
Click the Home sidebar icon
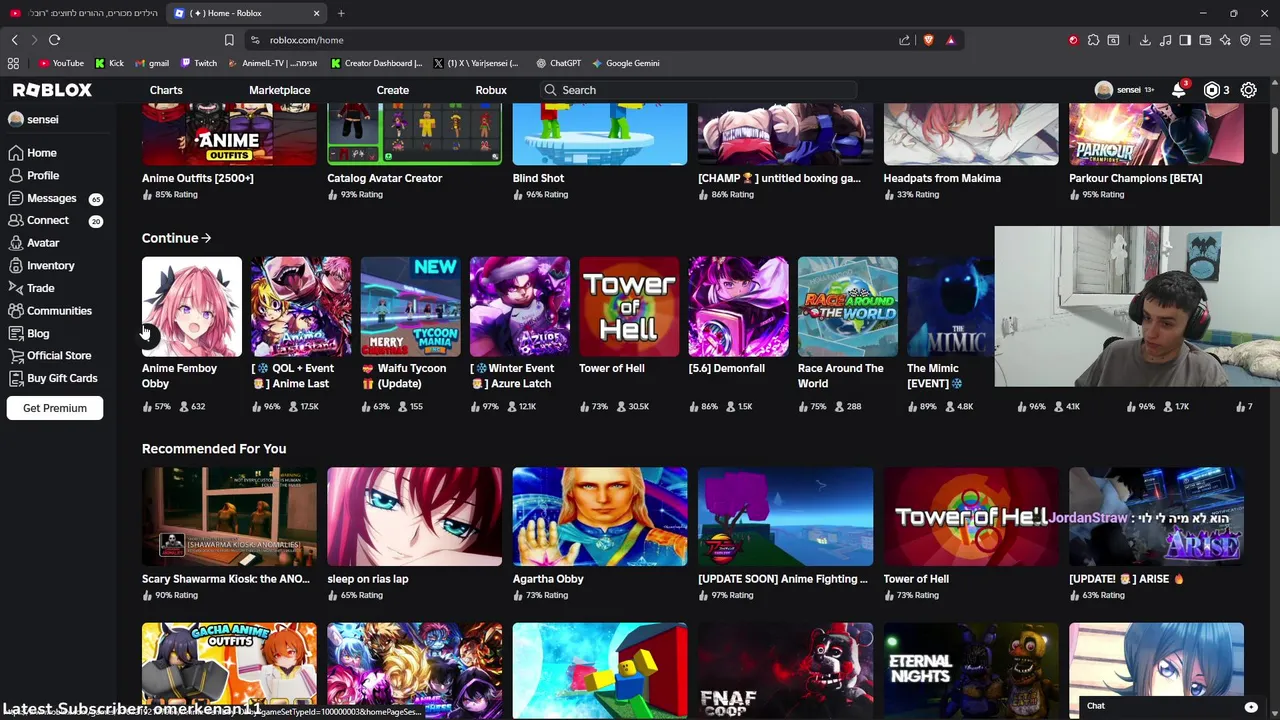15,153
